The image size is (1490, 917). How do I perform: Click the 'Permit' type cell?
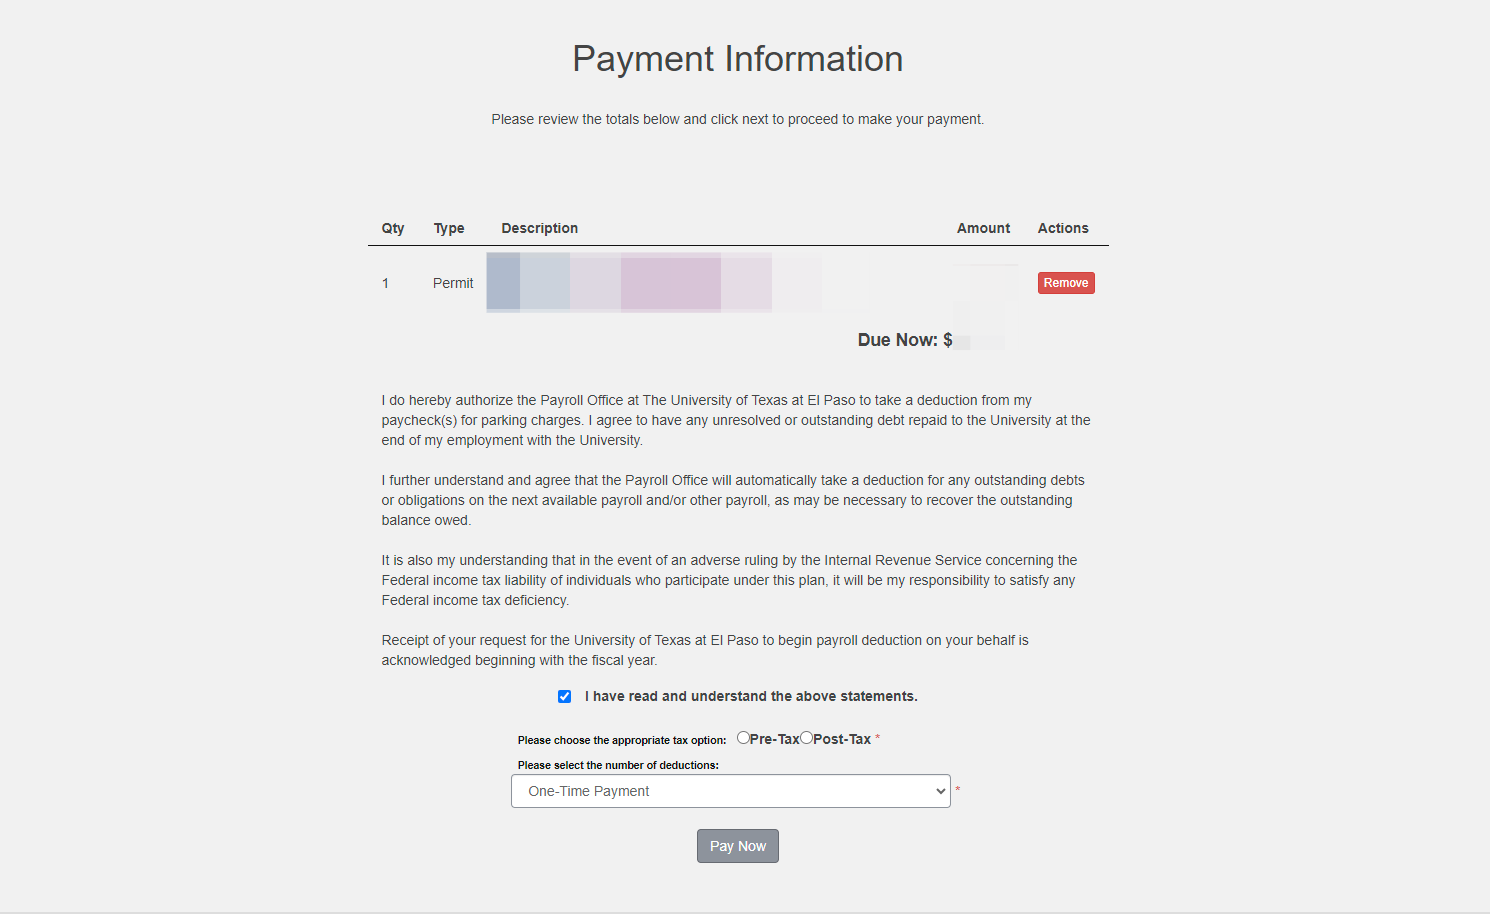pos(453,283)
